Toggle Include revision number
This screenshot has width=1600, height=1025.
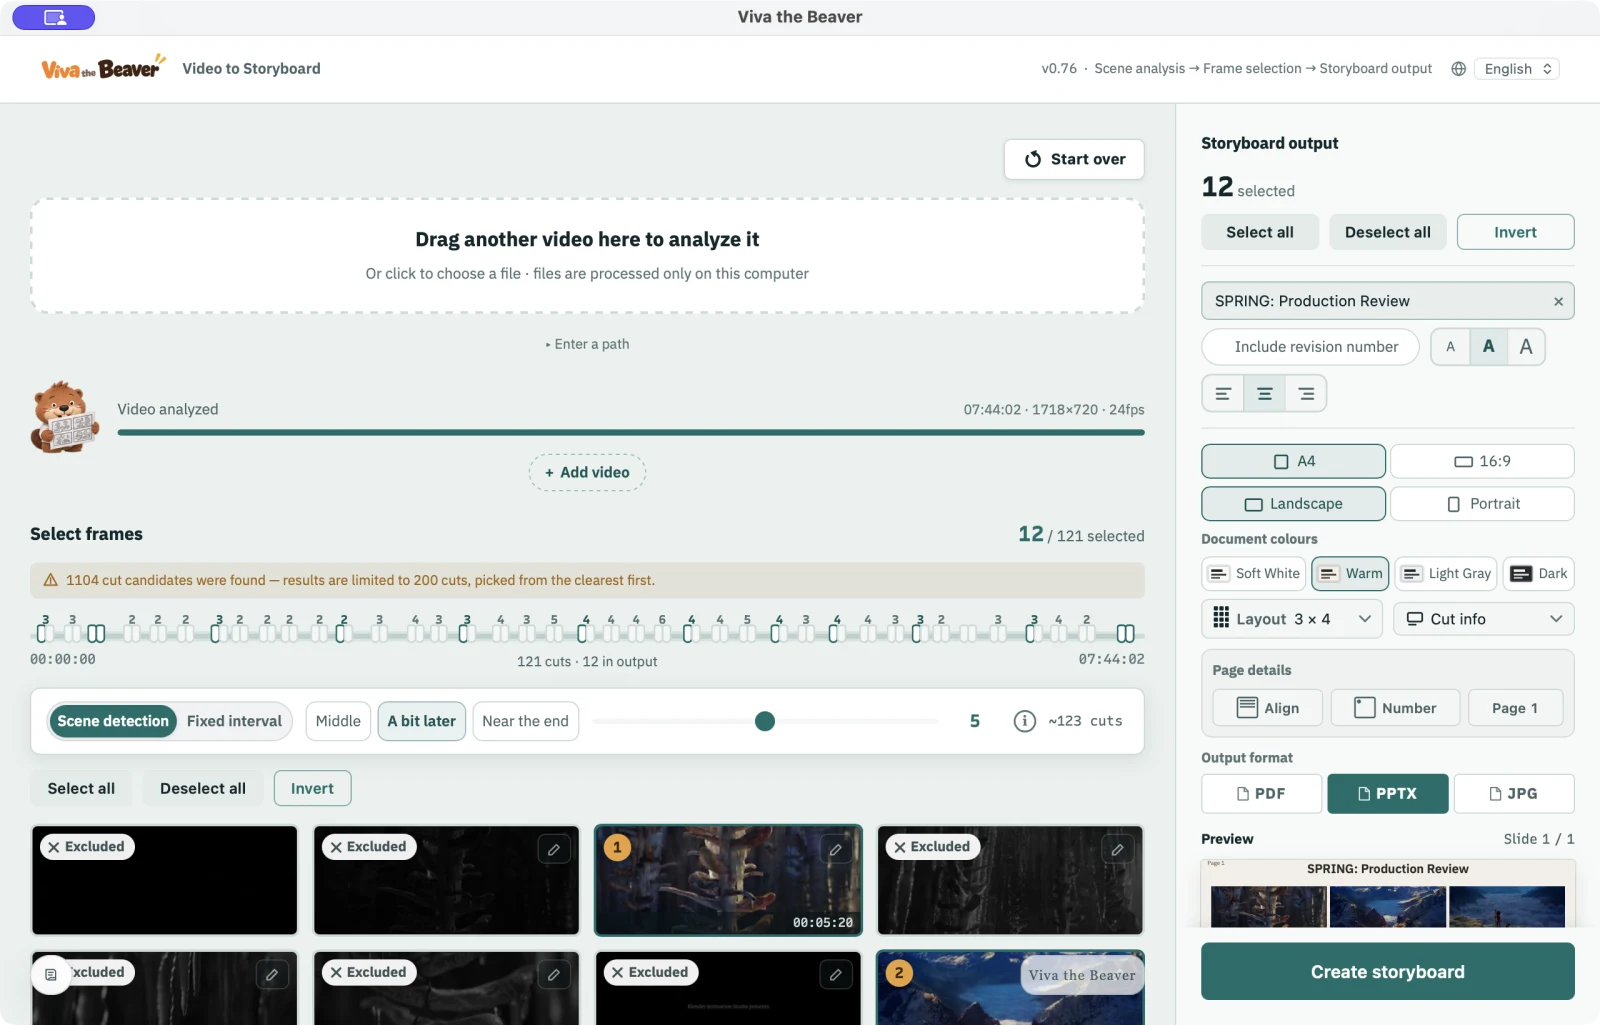click(1310, 347)
